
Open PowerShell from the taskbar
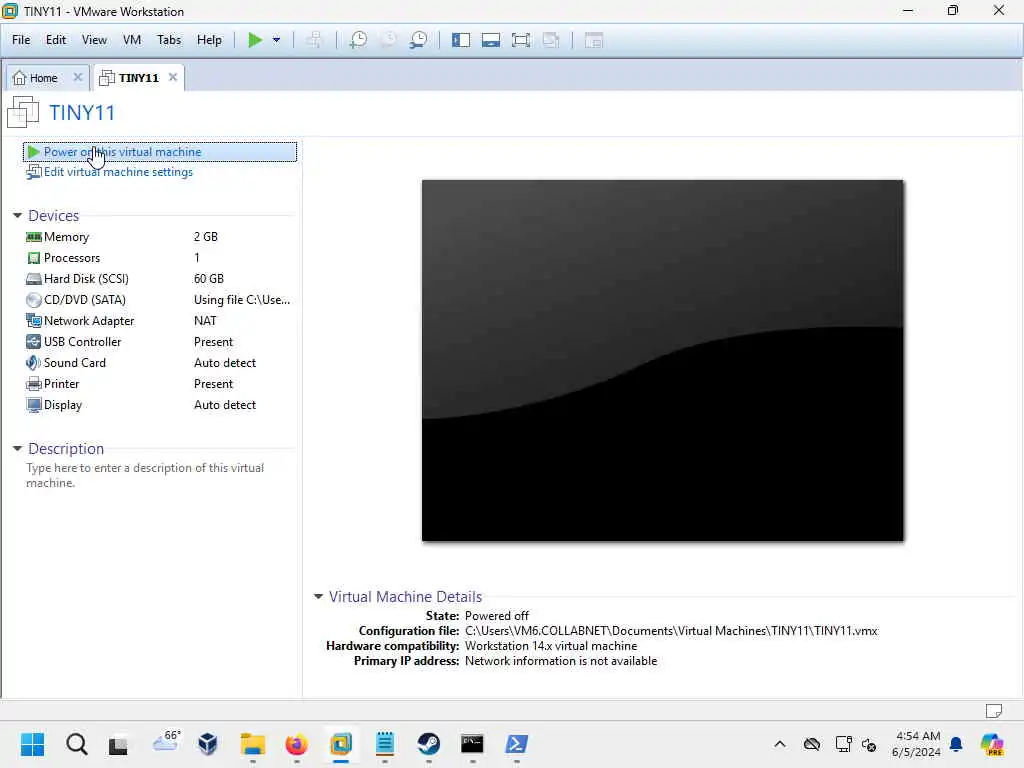point(516,743)
